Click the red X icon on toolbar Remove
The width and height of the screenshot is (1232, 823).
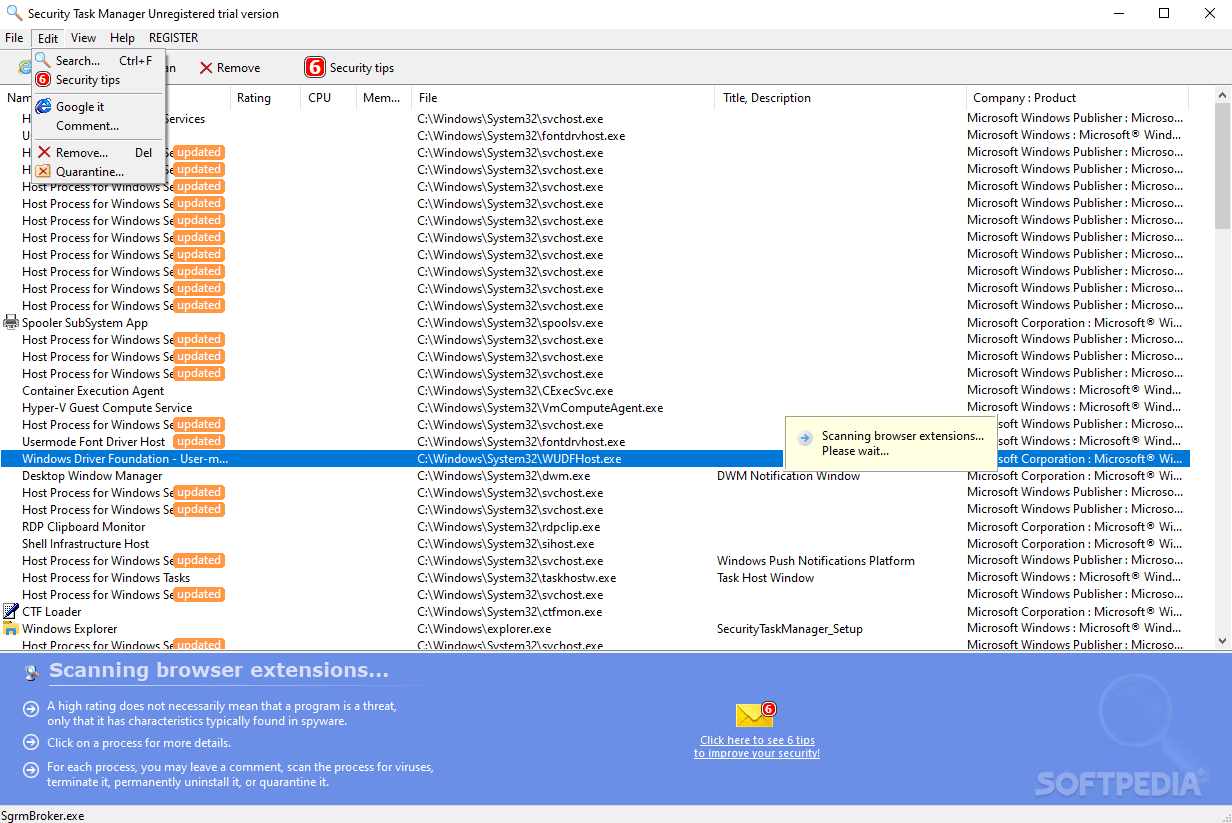coord(206,68)
